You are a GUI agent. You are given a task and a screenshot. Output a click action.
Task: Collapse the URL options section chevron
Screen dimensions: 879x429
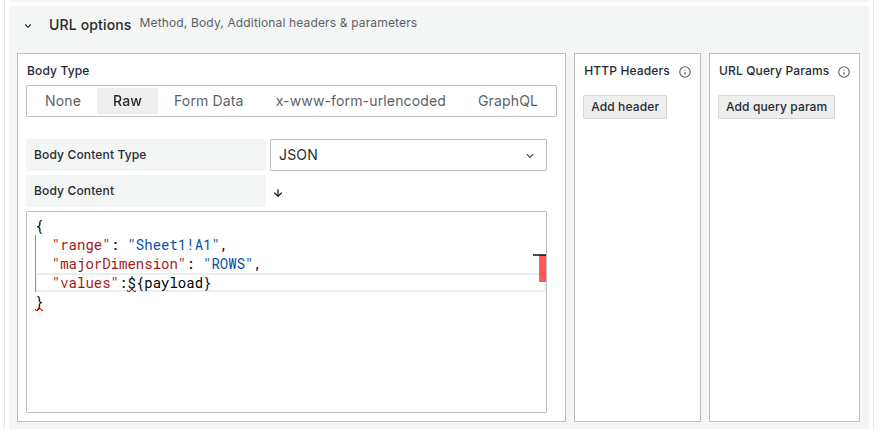point(27,24)
